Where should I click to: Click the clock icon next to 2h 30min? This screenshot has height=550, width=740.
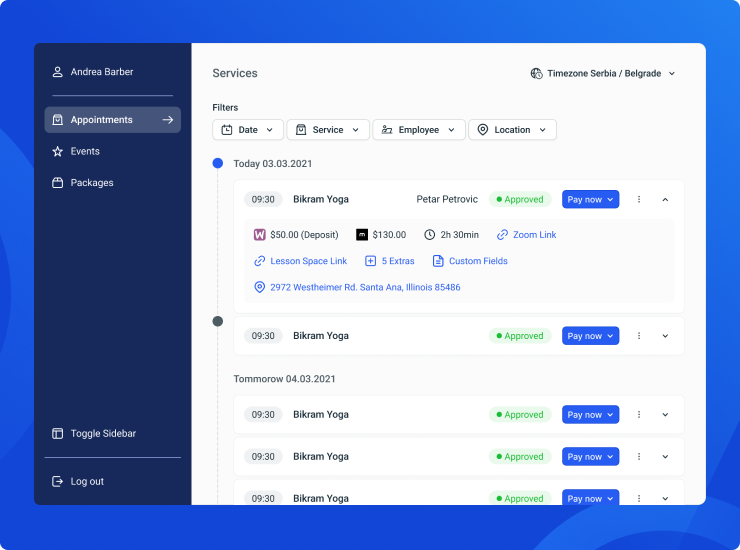click(430, 235)
